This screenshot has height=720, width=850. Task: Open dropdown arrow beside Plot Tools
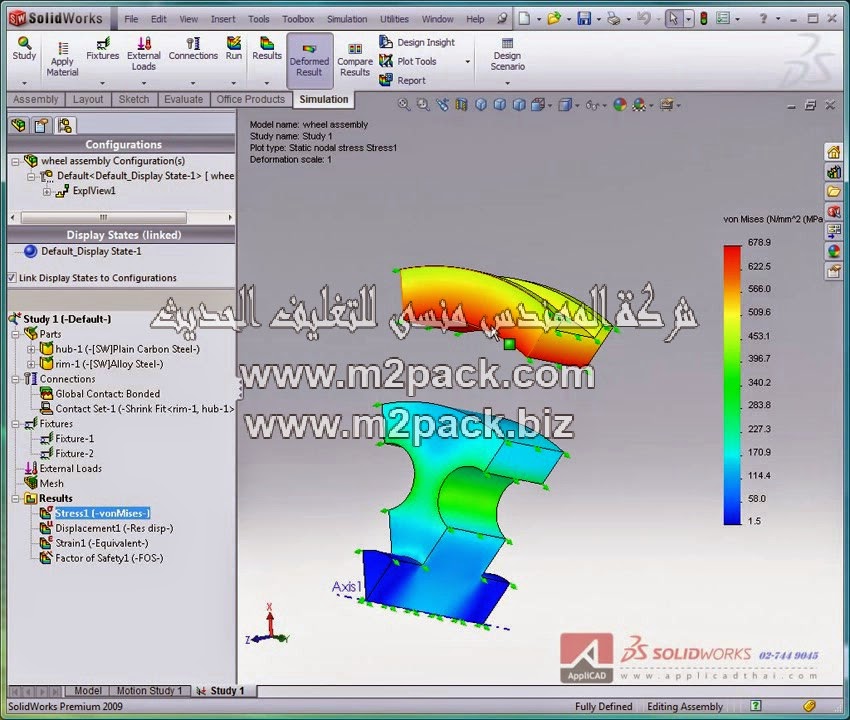click(467, 62)
